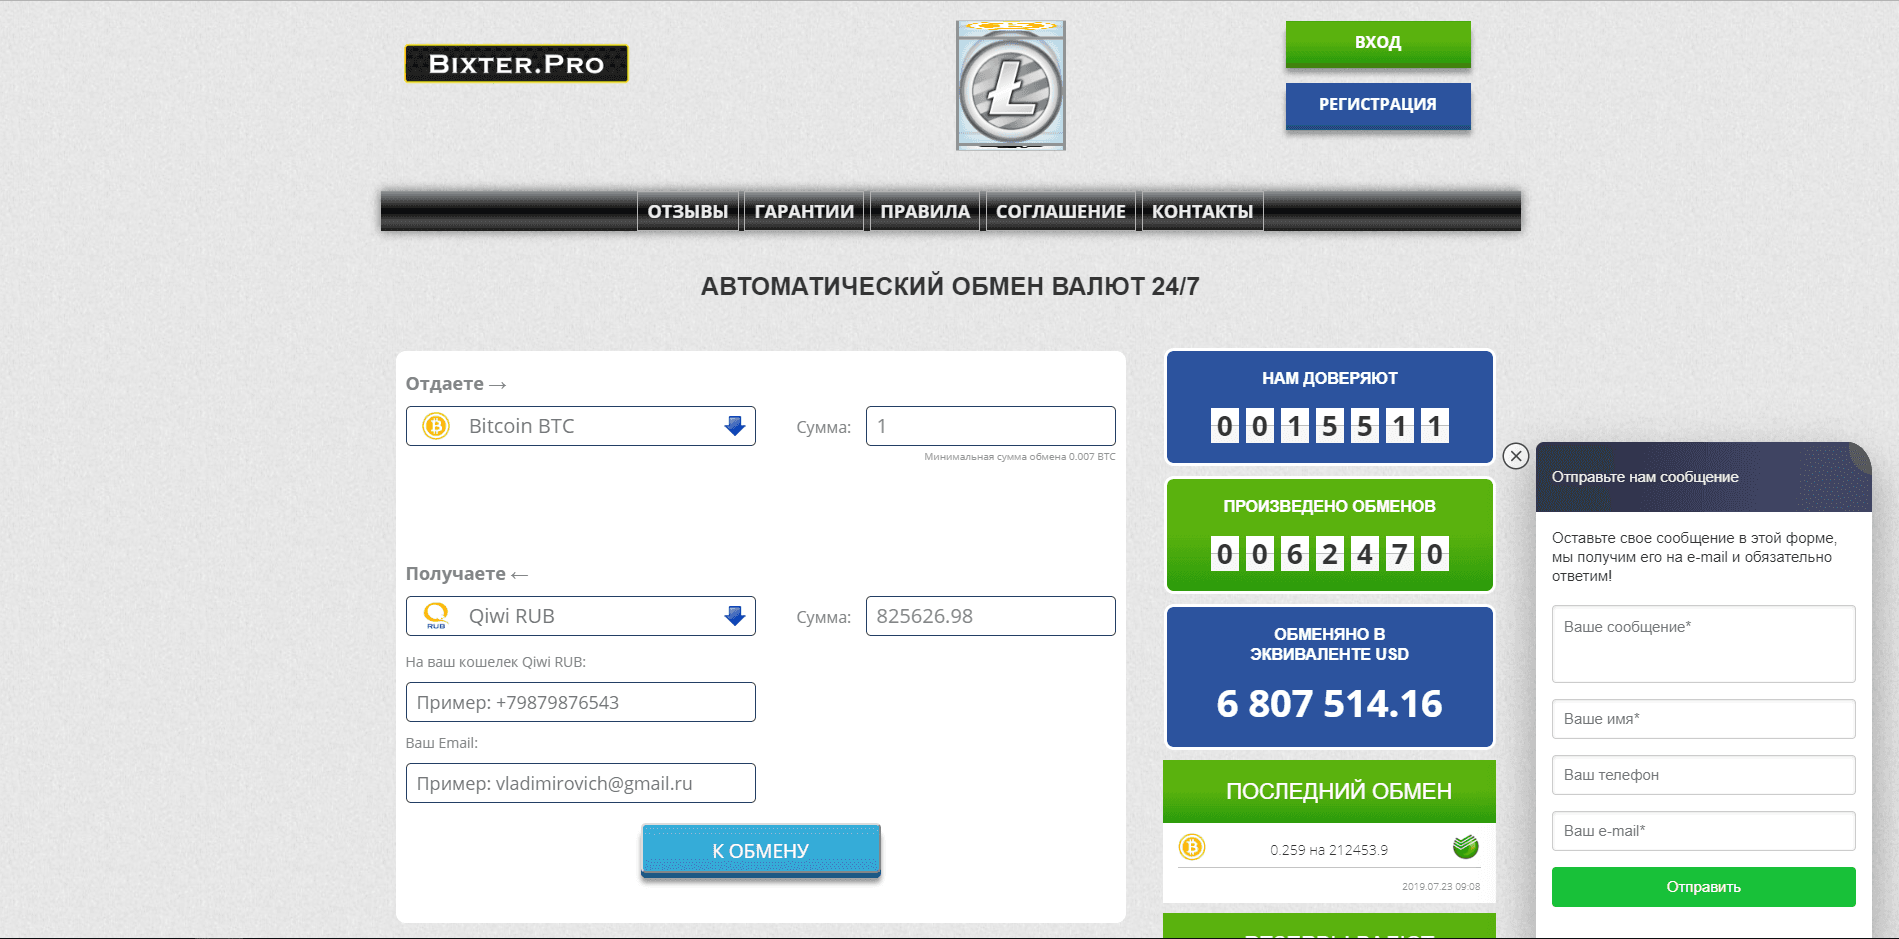Viewport: 1899px width, 939px height.
Task: Click the Ваш e-mail field in the message form
Action: pos(1702,831)
